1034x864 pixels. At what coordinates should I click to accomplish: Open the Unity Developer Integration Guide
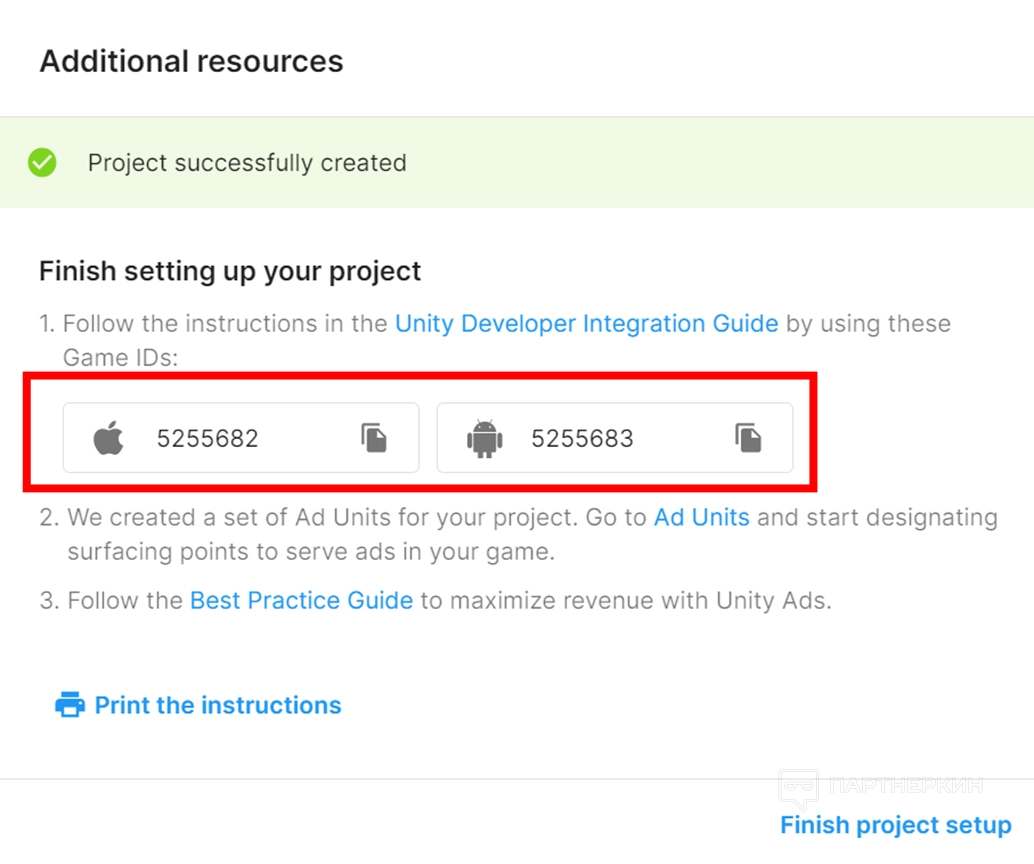586,324
